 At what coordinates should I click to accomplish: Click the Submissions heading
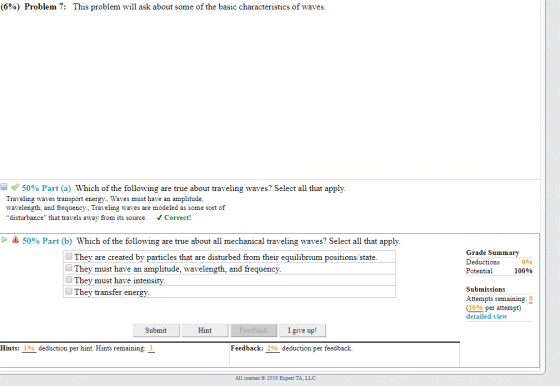pos(486,289)
